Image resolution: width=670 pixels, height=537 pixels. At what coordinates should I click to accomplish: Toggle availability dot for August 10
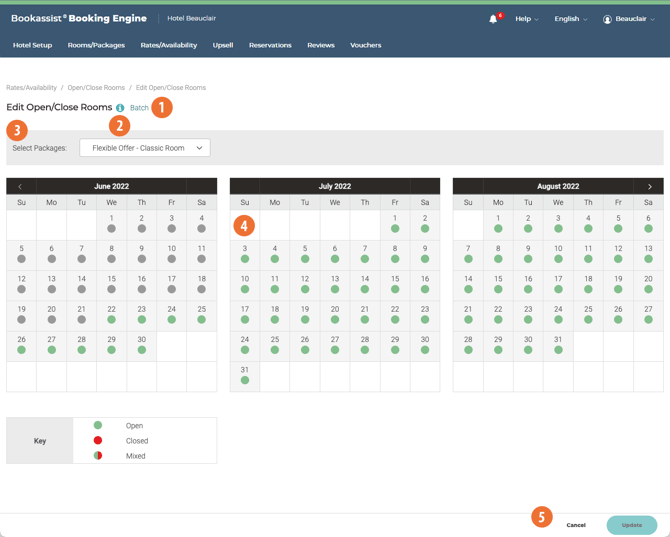coord(558,259)
